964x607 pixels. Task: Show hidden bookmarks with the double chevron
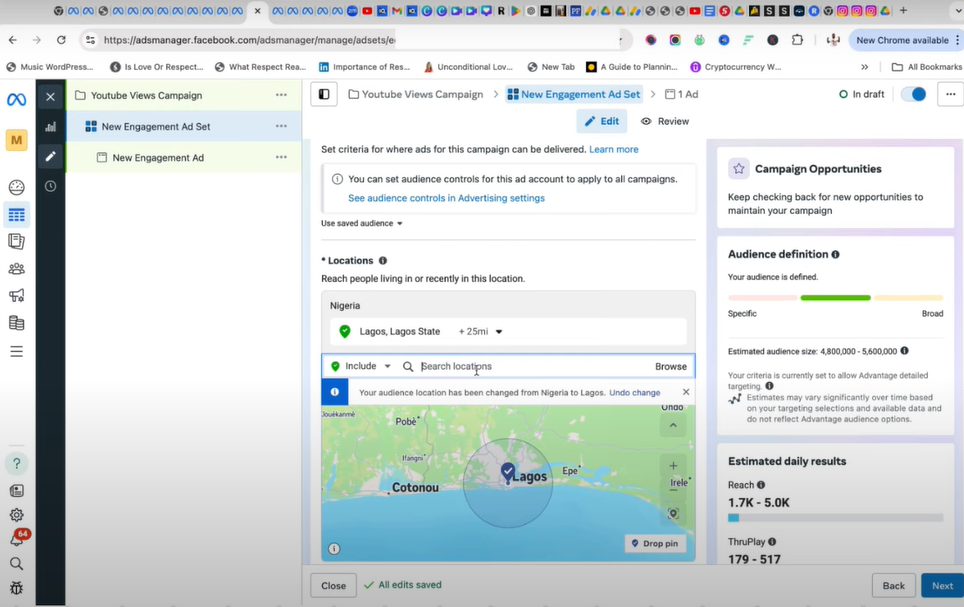click(x=864, y=67)
